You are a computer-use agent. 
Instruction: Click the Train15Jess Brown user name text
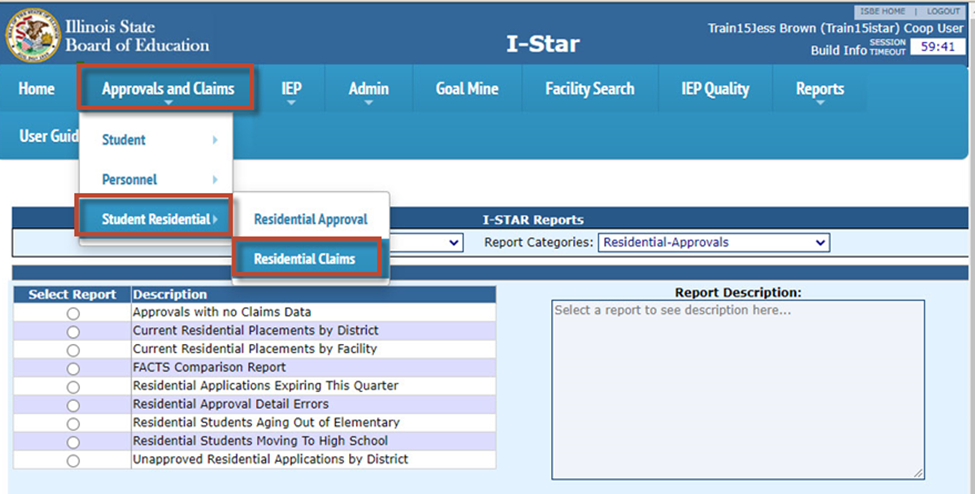coord(836,29)
